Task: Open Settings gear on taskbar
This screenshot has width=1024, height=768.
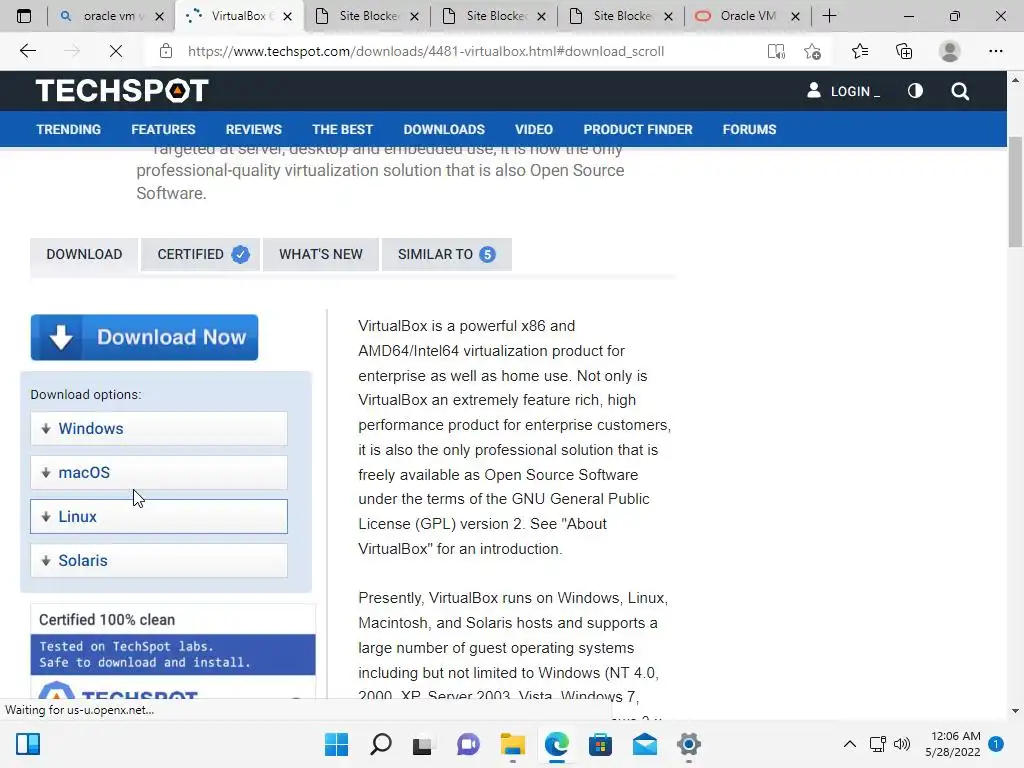Action: pyautogui.click(x=688, y=744)
